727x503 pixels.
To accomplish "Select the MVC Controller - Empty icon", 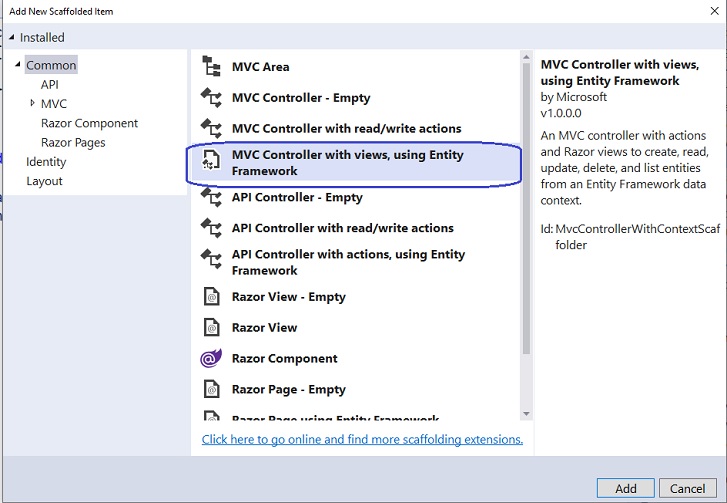I will click(x=211, y=98).
